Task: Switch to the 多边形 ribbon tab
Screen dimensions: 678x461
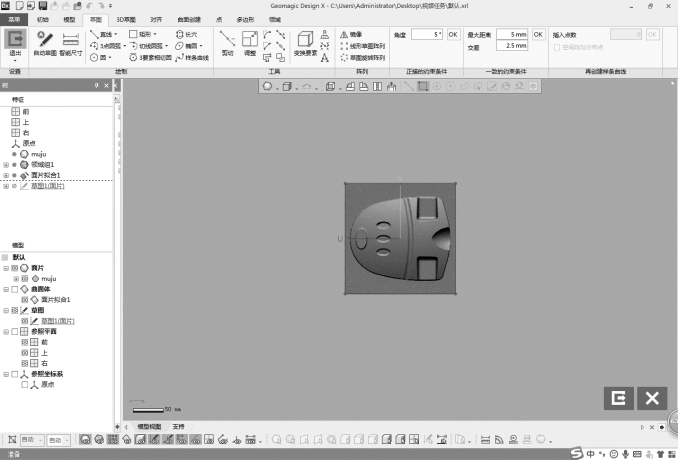Action: pyautogui.click(x=246, y=19)
